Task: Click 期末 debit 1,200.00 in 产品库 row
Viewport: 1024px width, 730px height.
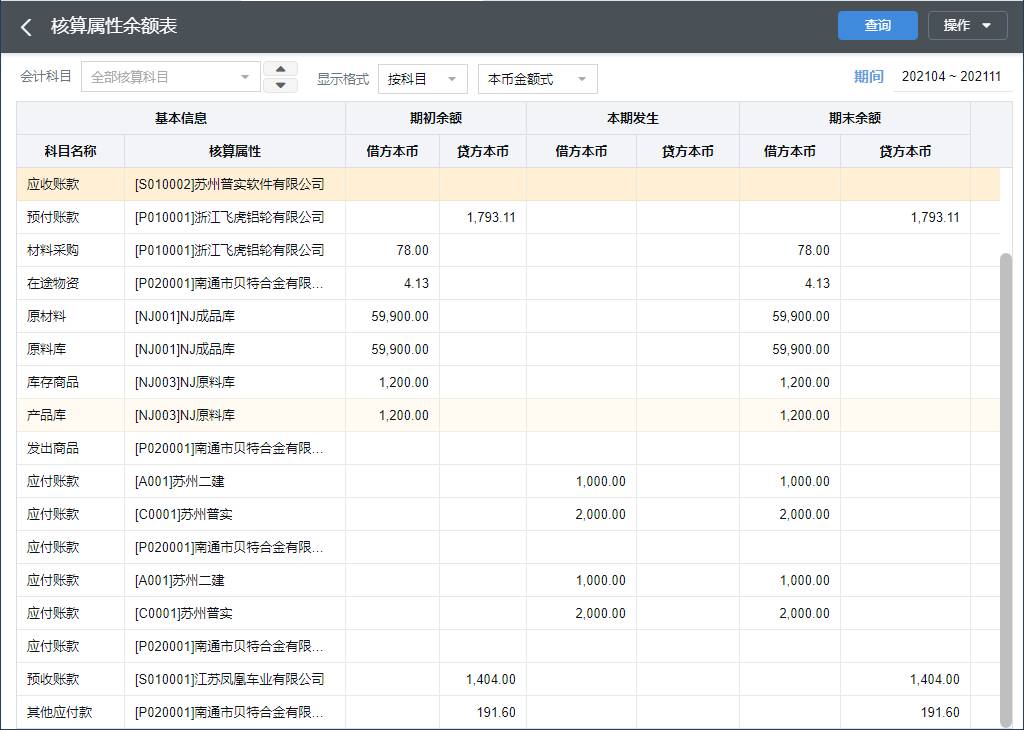Action: click(790, 415)
